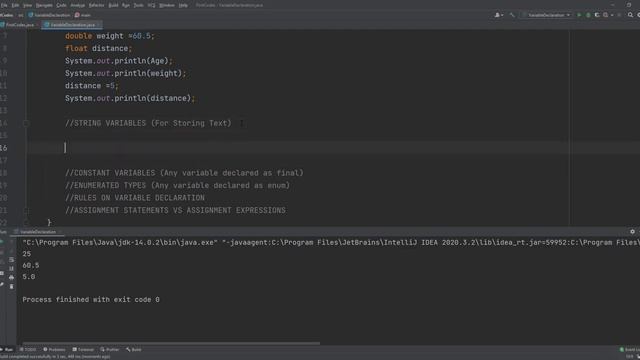Open the Run tool window button
Image resolution: width=640 pixels, height=360 pixels.
tap(7, 350)
